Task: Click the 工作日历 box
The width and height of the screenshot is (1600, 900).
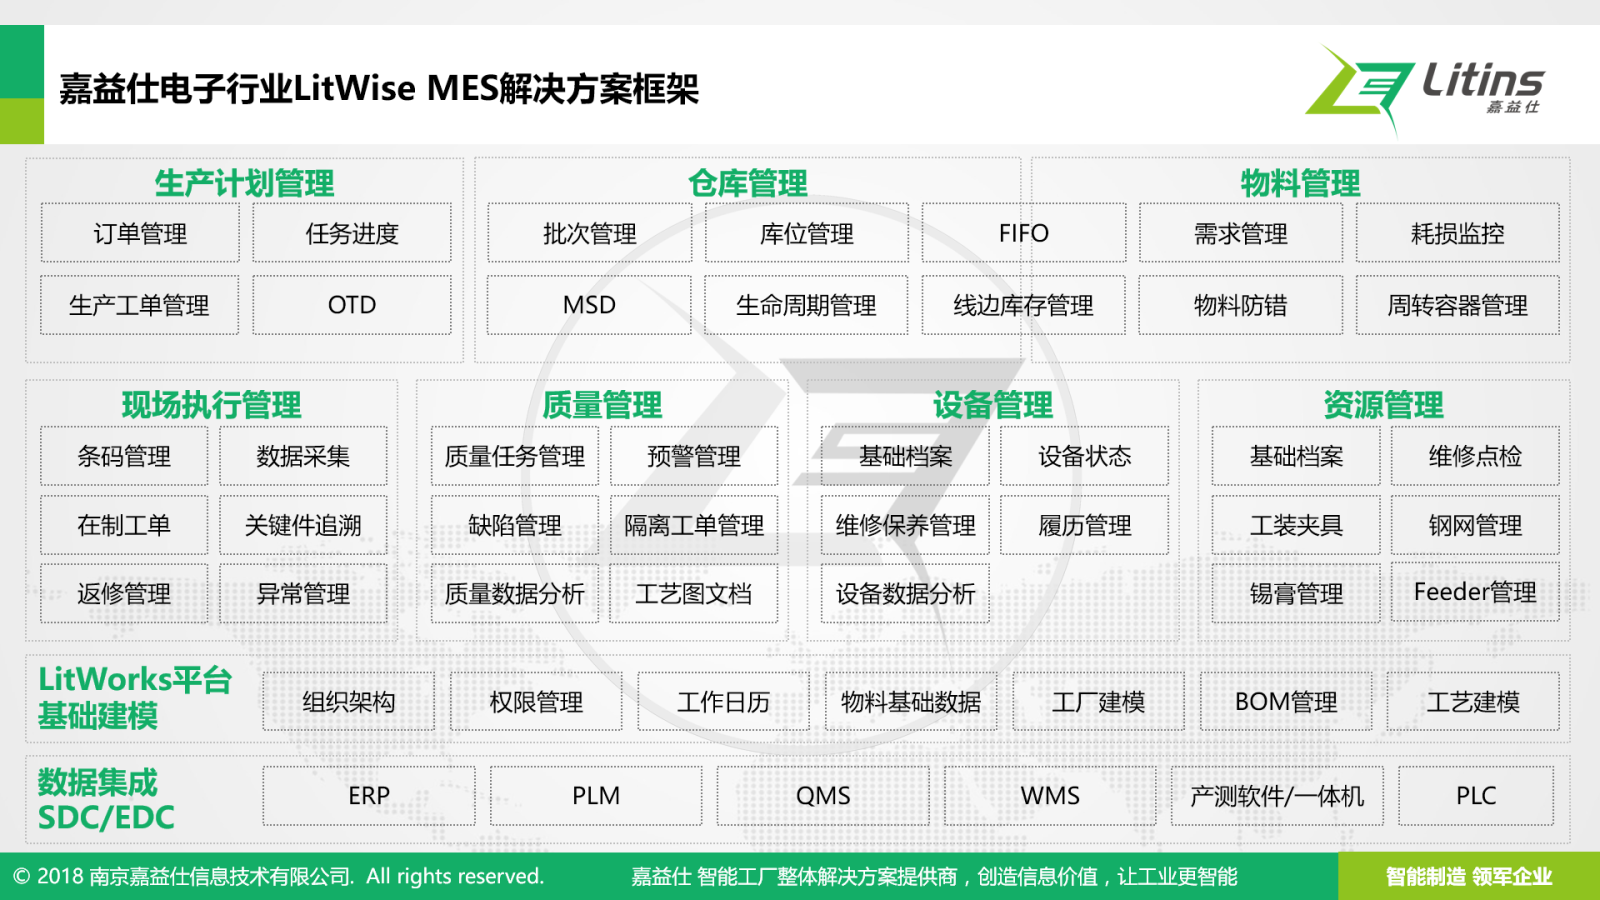Action: point(724,702)
